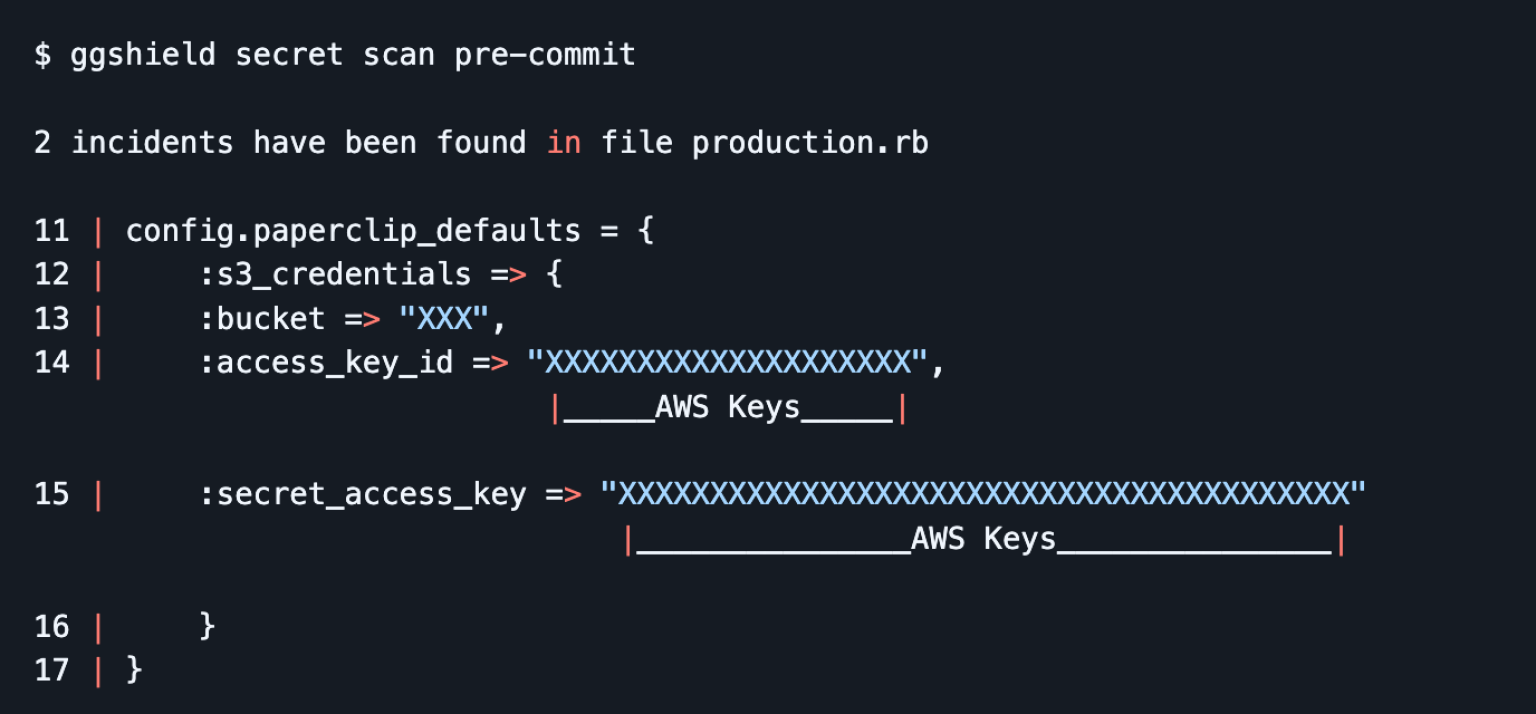Click the ggshield command name

(x=142, y=54)
